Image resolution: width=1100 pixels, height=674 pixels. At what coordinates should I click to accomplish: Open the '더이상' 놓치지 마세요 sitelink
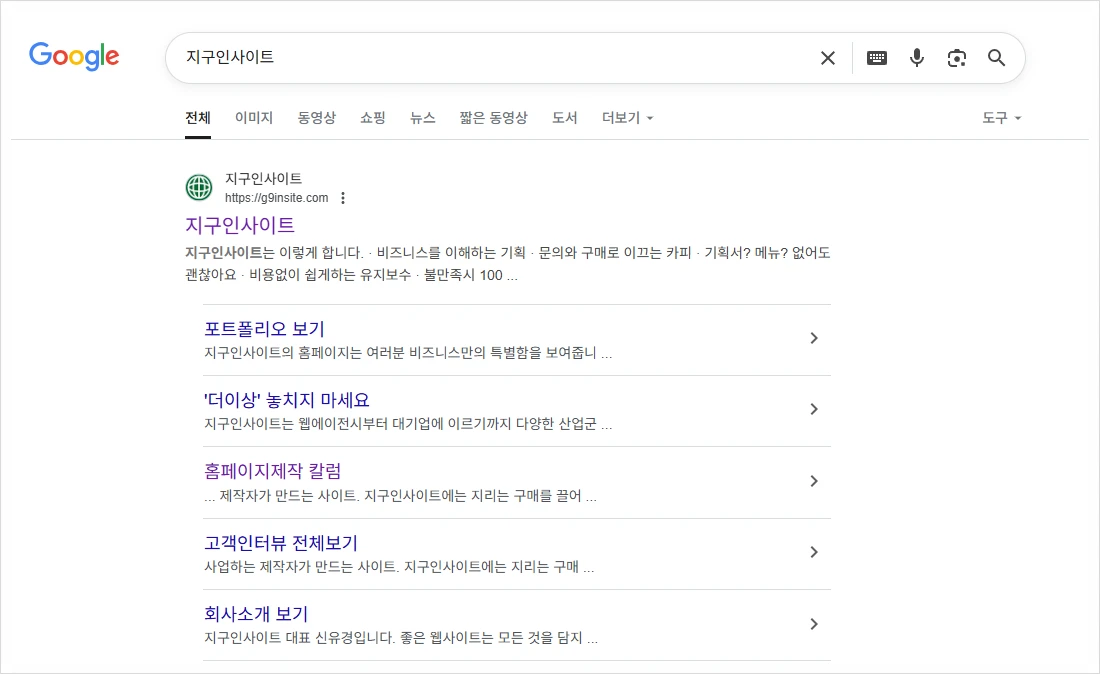(x=286, y=400)
